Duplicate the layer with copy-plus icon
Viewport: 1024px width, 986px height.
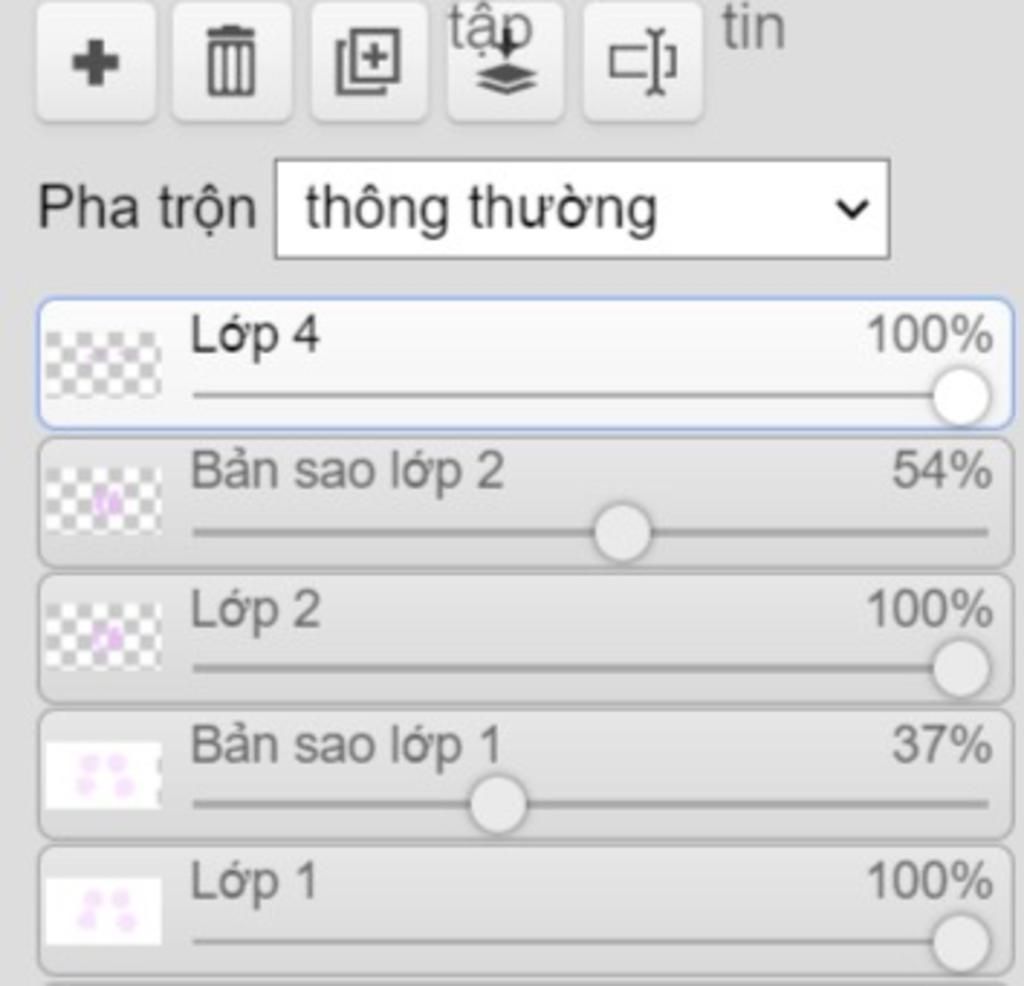(368, 63)
